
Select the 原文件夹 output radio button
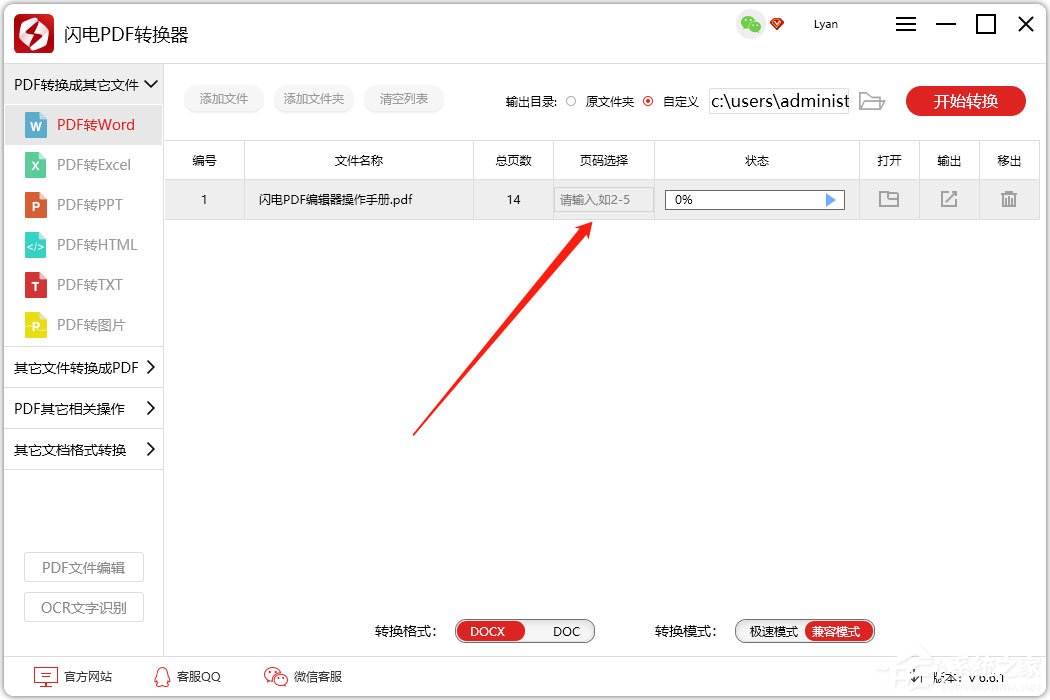point(570,101)
